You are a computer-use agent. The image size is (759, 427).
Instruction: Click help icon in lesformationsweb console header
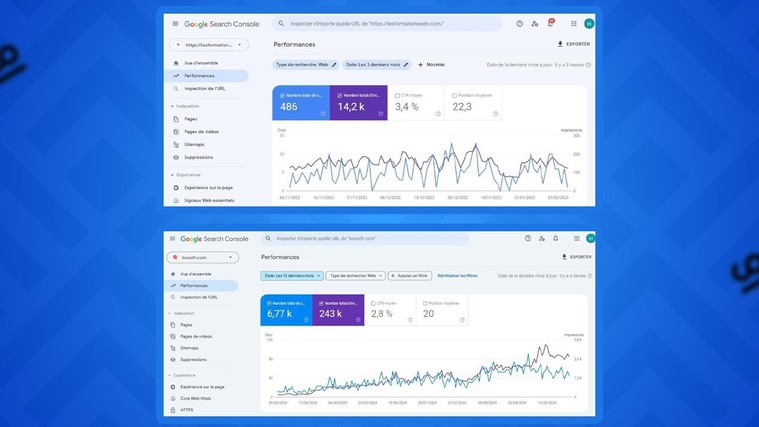[519, 24]
